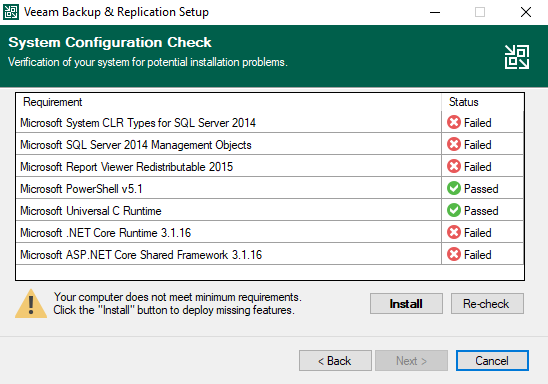Click the disabled Next > button

(x=411, y=361)
